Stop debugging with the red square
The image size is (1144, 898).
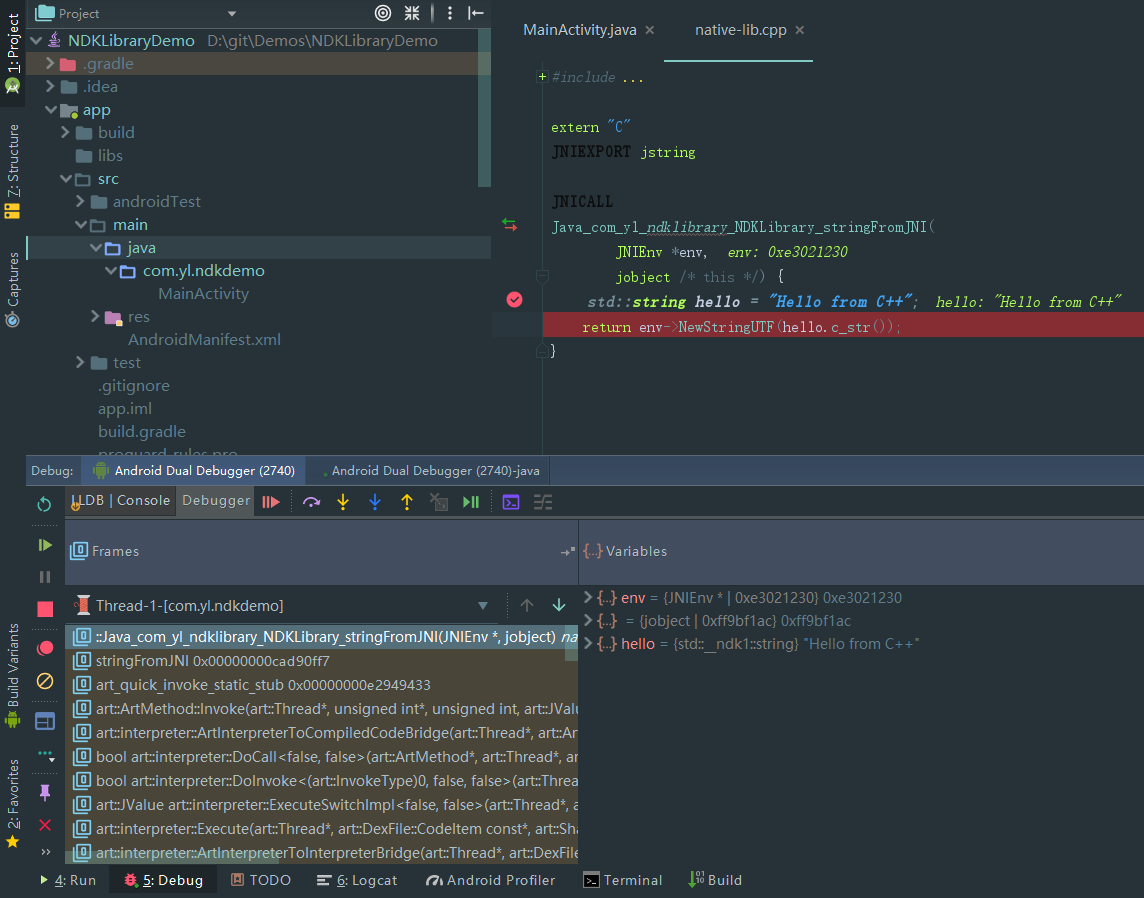click(x=45, y=609)
